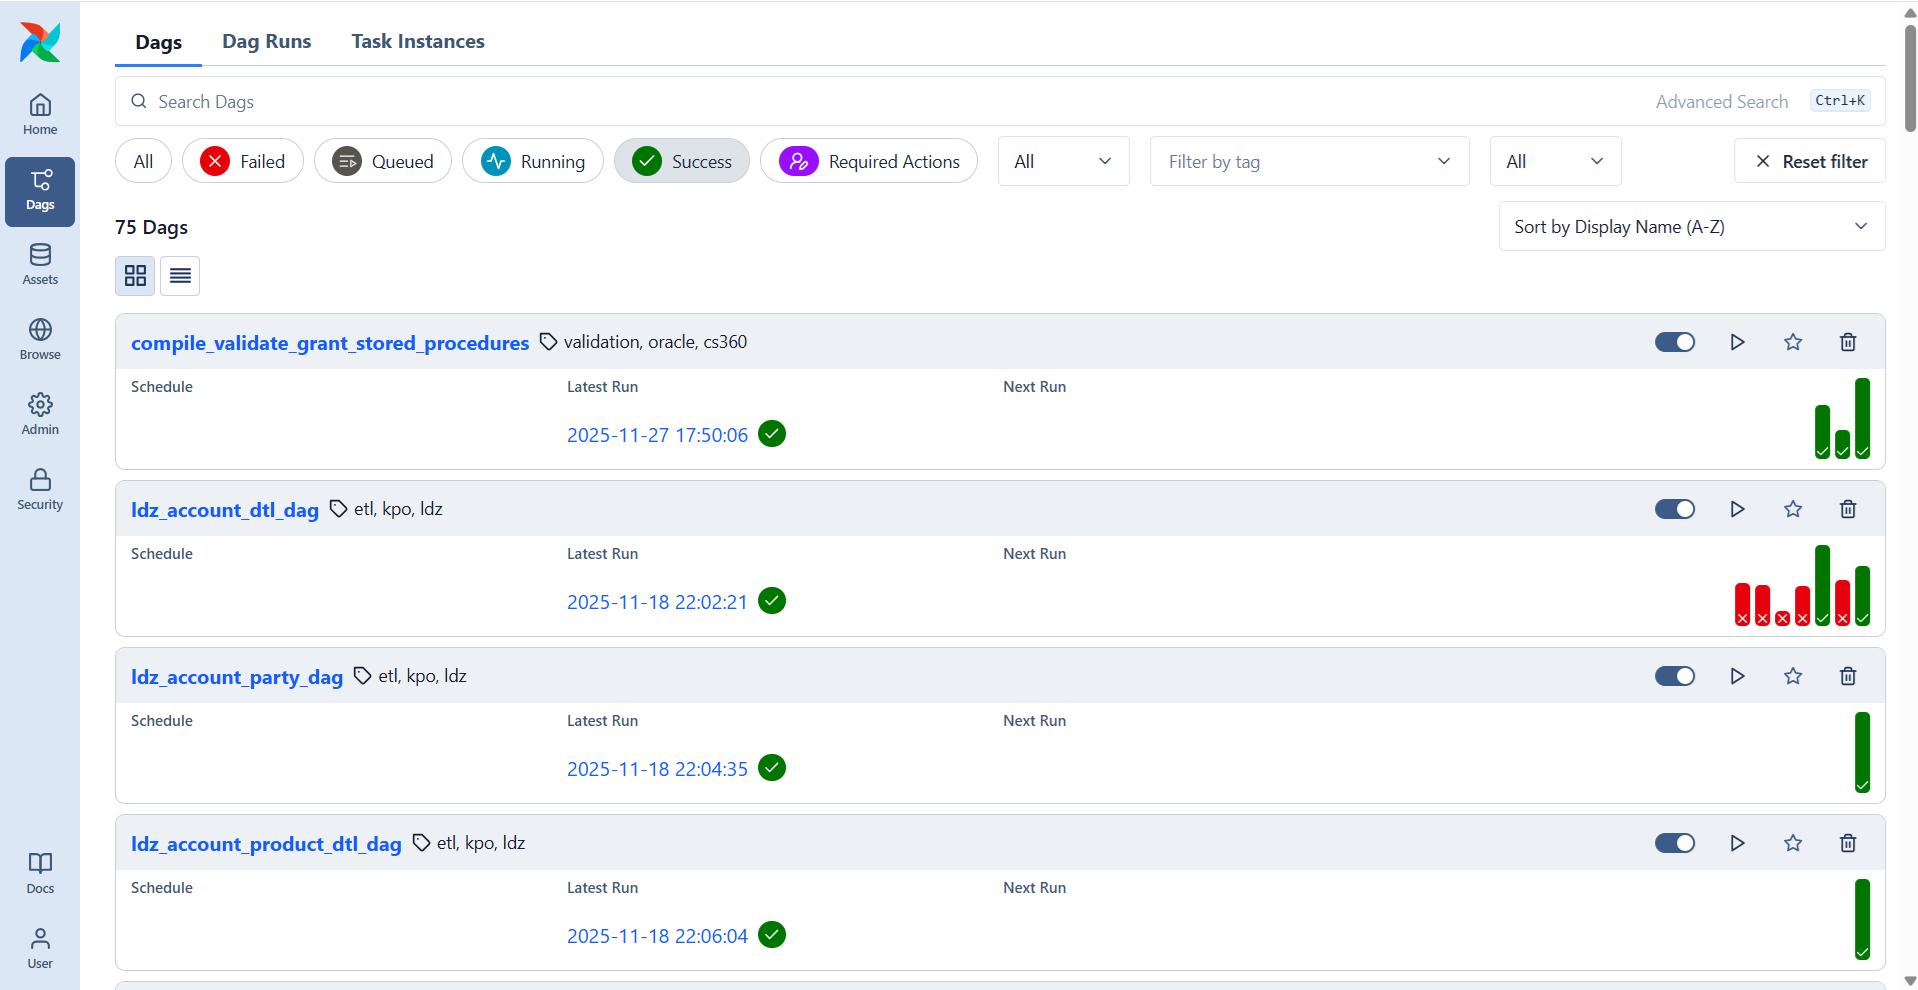Delete the ldz_account_party_dag

[1847, 676]
